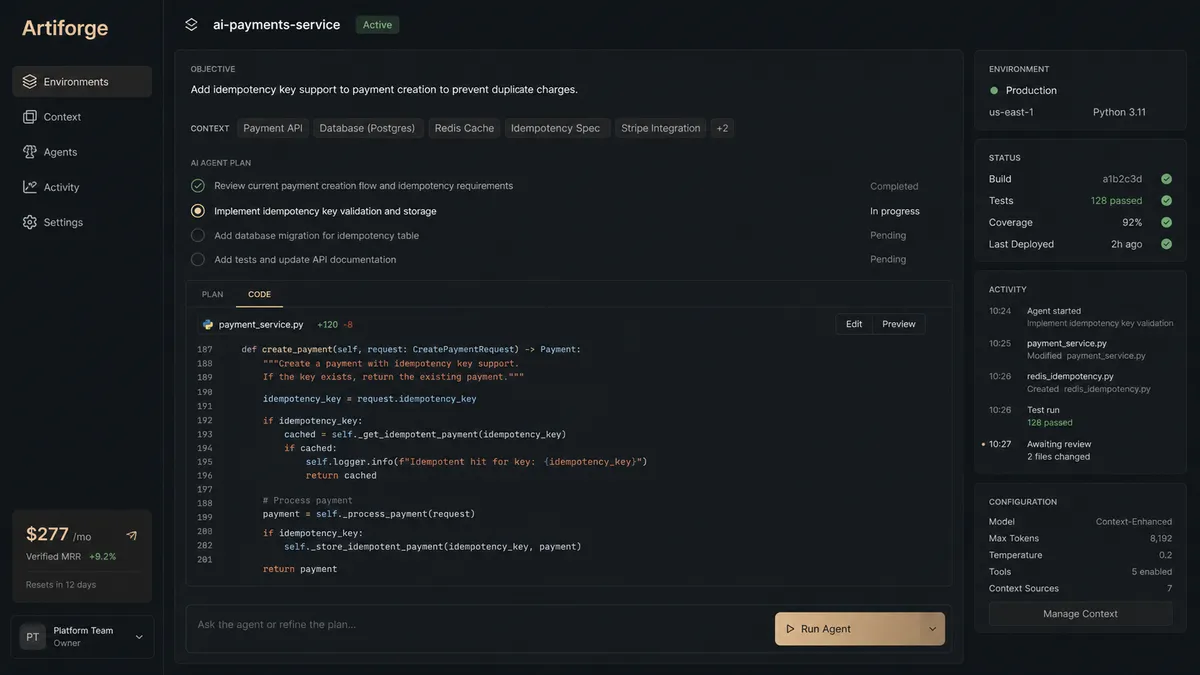Click the us-east-1 region label
This screenshot has width=1200, height=675.
click(1011, 112)
